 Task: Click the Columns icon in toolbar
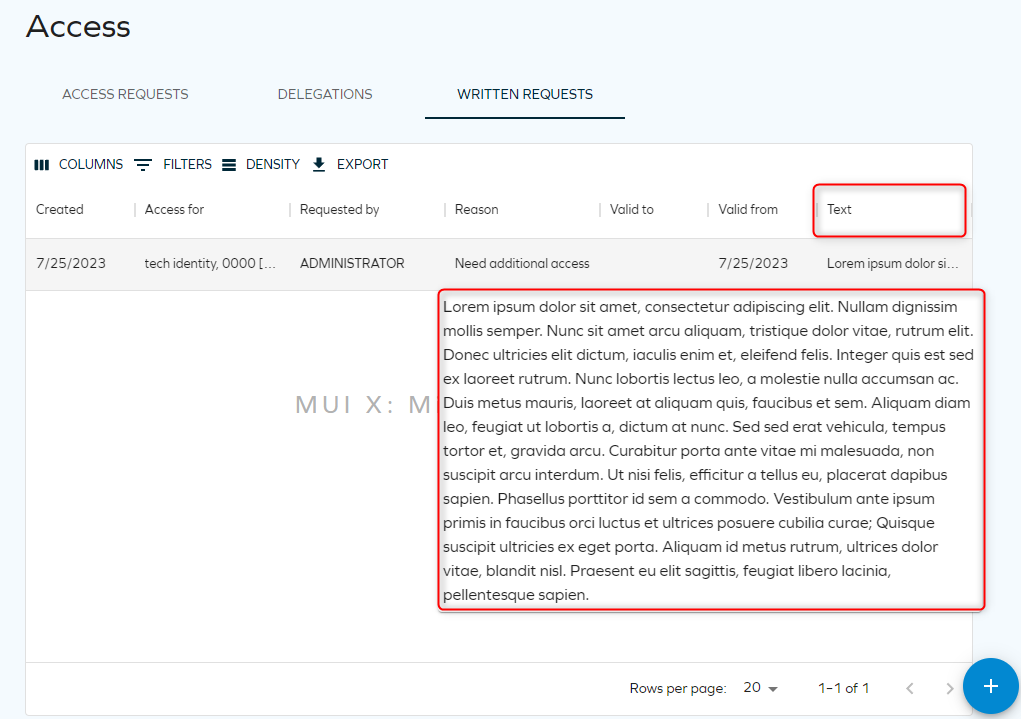[42, 165]
